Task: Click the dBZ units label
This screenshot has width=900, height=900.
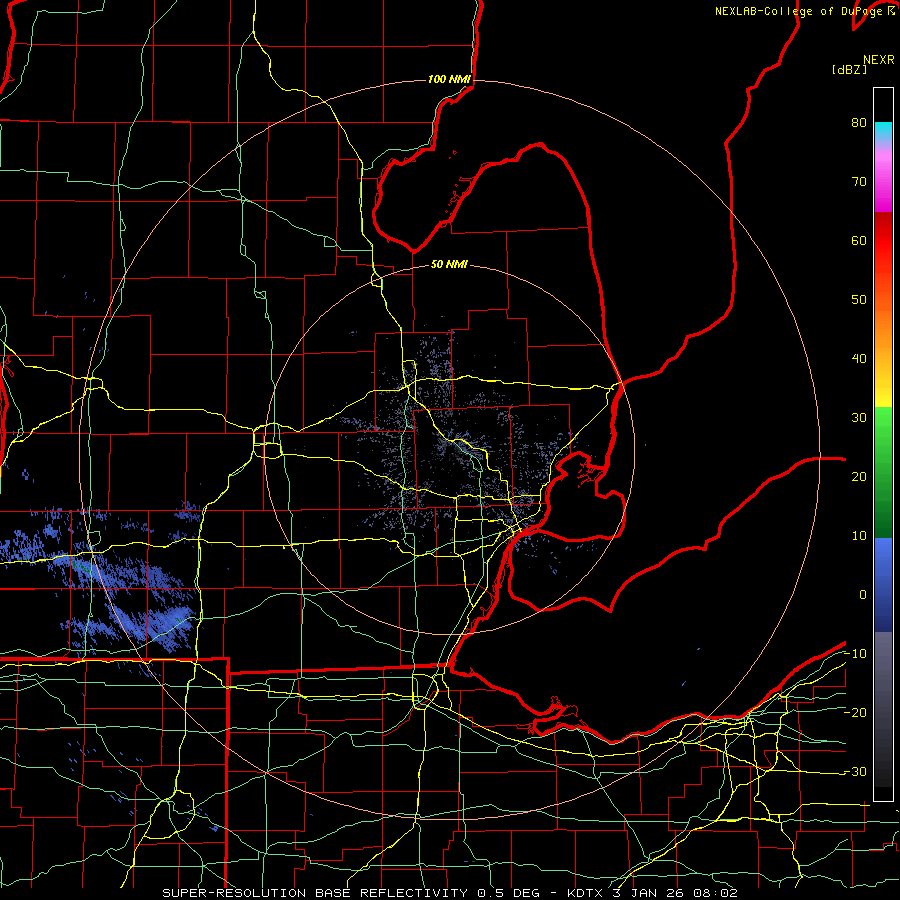Action: pos(849,70)
